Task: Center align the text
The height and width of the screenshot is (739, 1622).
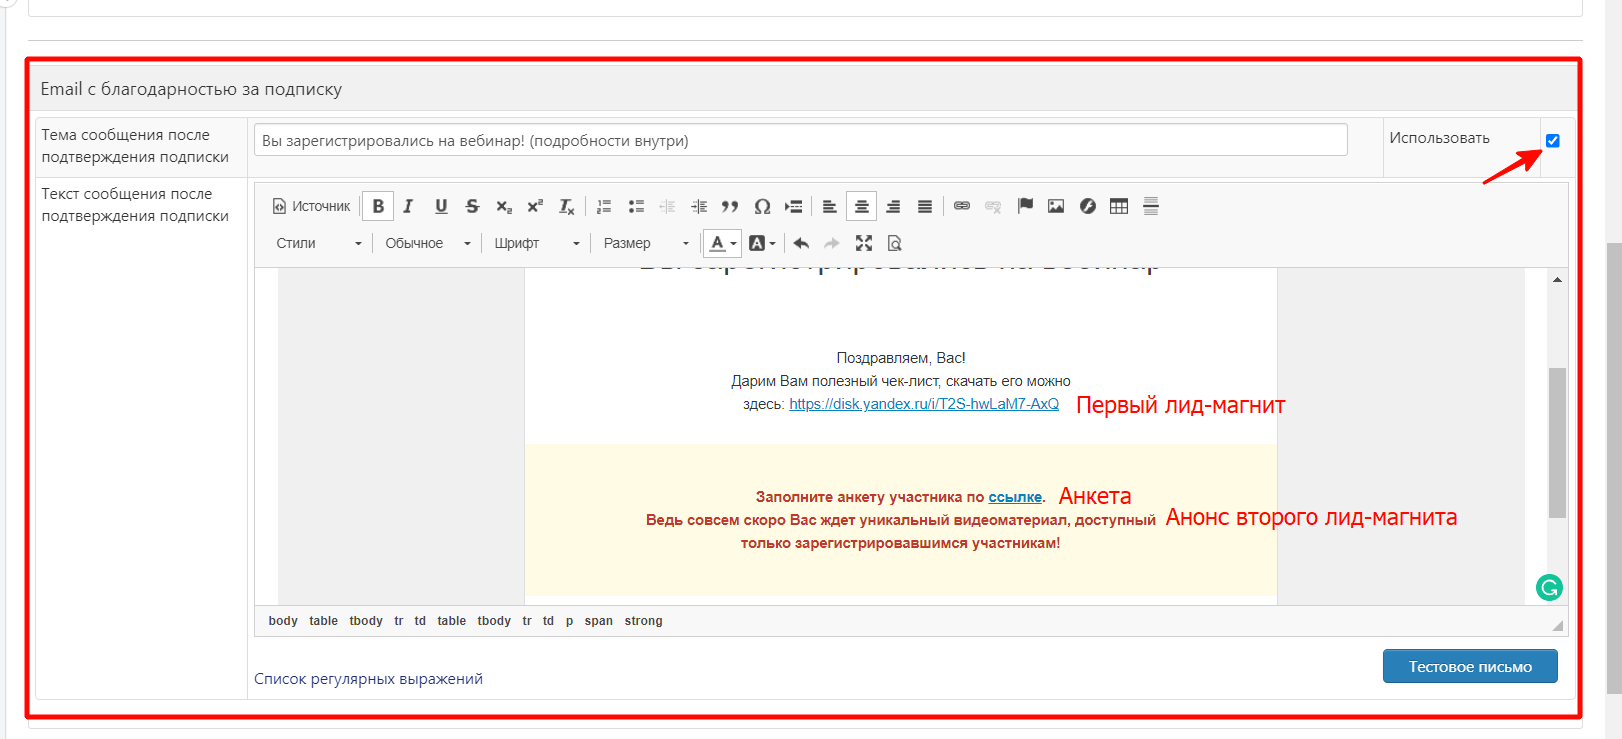Action: tap(861, 206)
